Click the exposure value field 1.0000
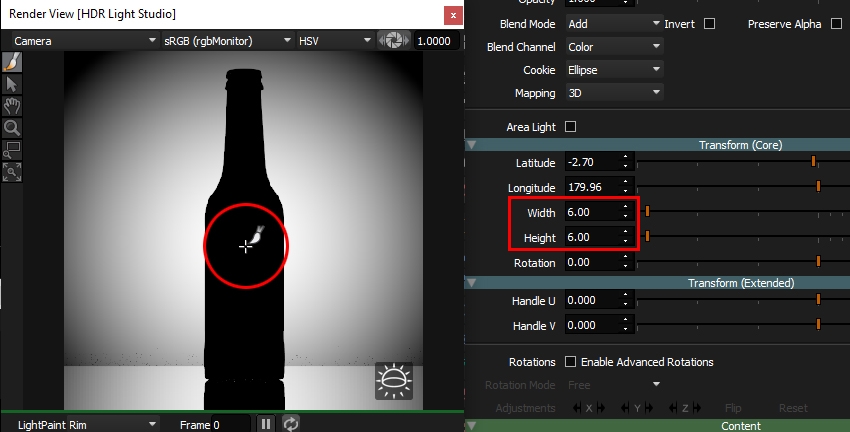This screenshot has width=850, height=432. [436, 41]
